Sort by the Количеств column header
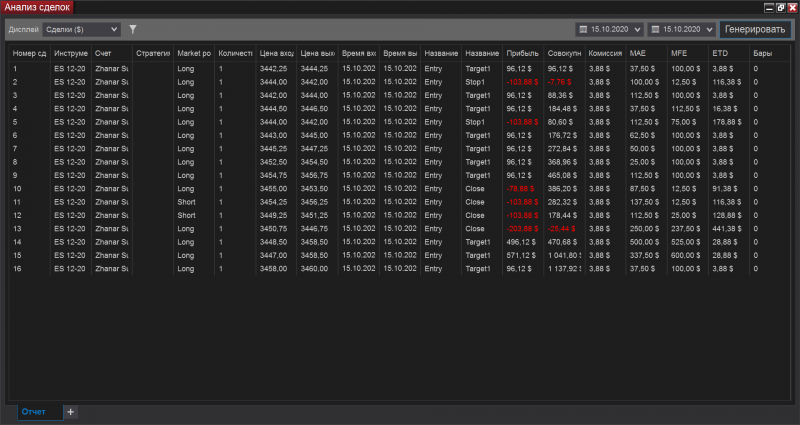 point(235,54)
